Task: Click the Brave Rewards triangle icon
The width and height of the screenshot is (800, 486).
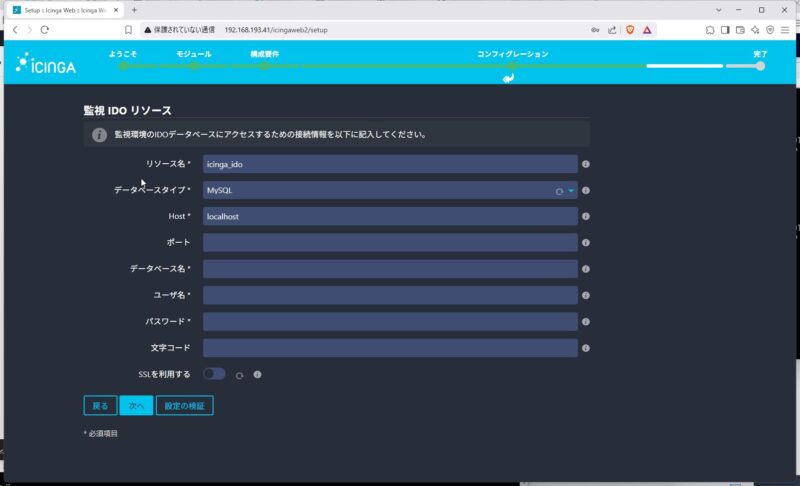Action: click(x=647, y=30)
